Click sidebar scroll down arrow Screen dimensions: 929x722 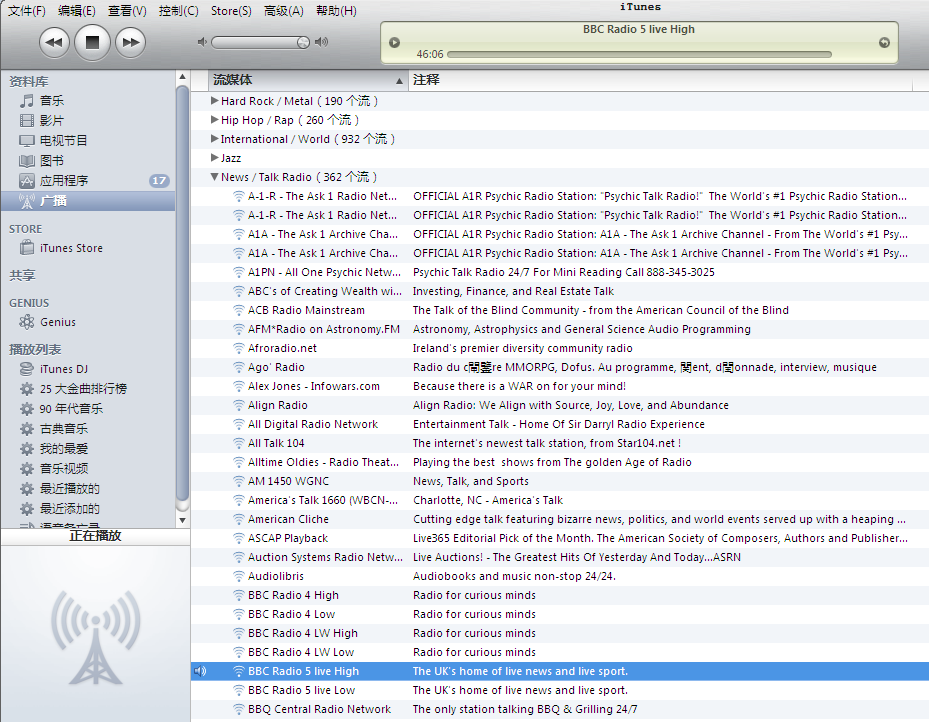coord(182,521)
